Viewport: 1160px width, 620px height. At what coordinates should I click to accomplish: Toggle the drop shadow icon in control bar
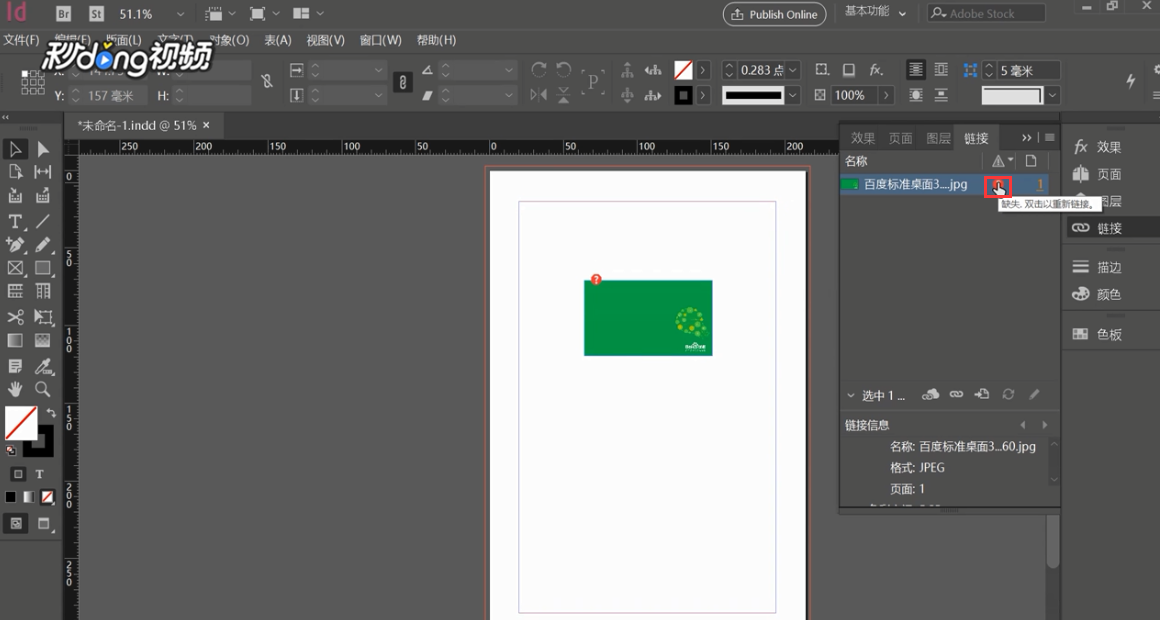(849, 70)
